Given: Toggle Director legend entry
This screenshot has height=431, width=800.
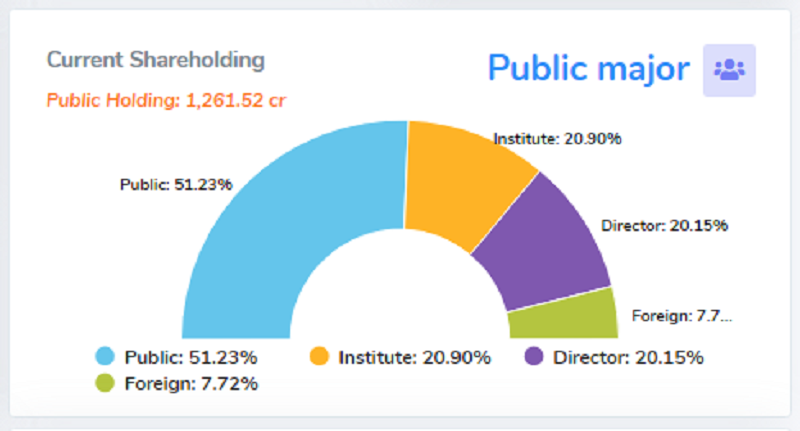Looking at the screenshot, I should [x=614, y=357].
